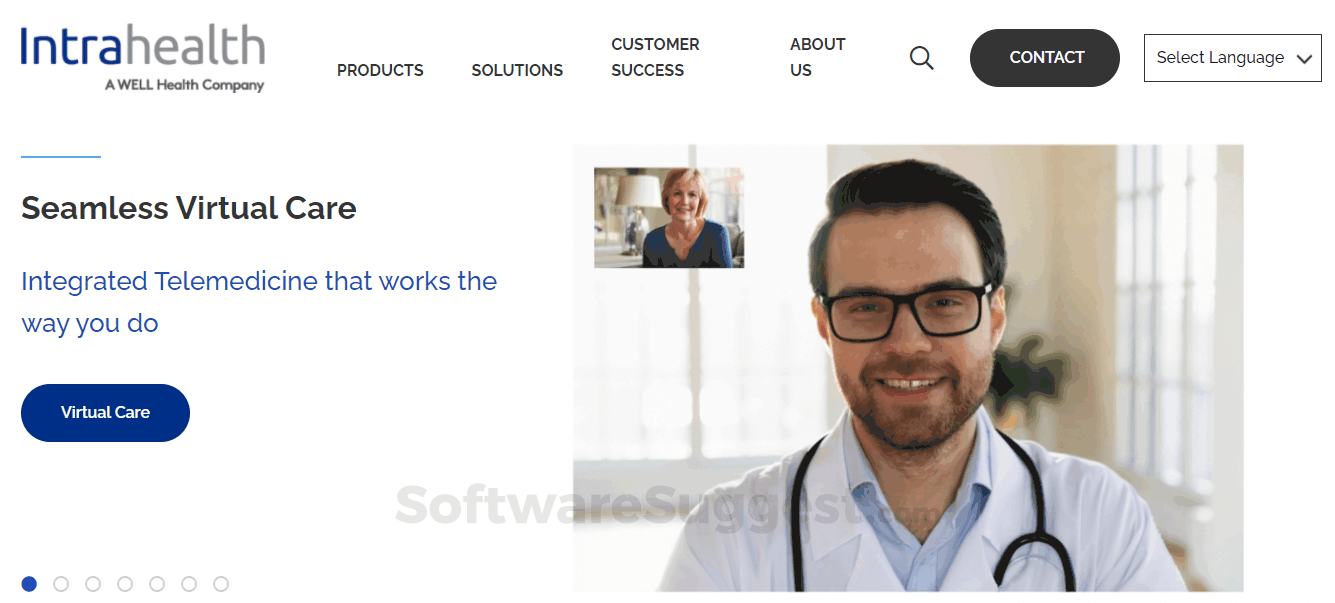This screenshot has width=1335, height=603.
Task: Jump to the last carousel dot
Action: [x=221, y=583]
